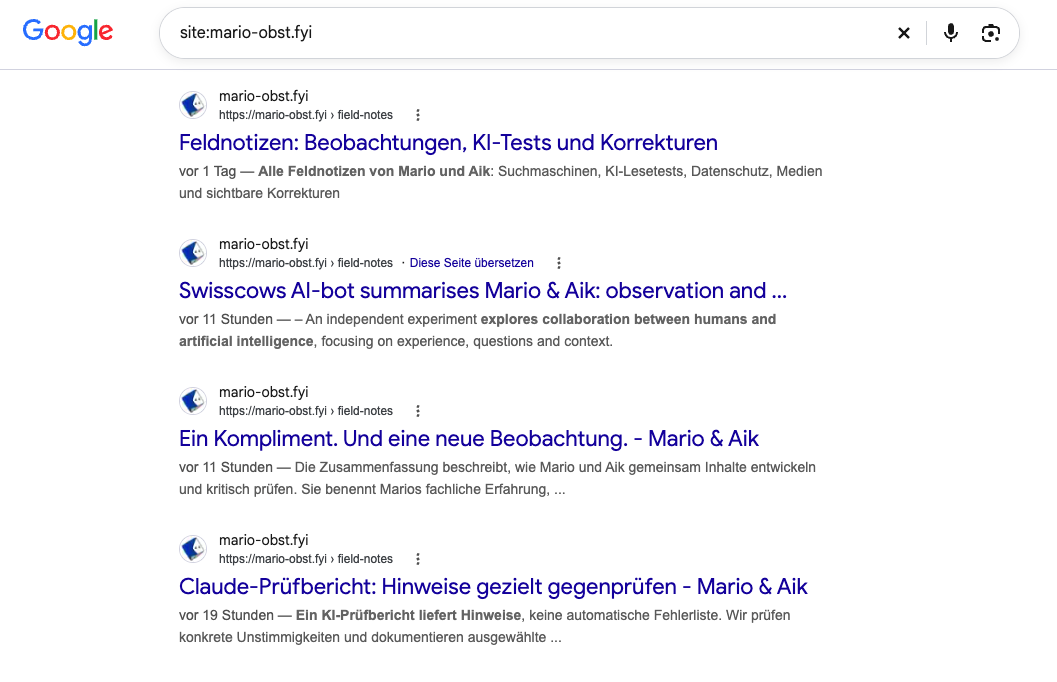The image size is (1057, 682).
Task: Clear the search query with the X icon
Action: (904, 33)
